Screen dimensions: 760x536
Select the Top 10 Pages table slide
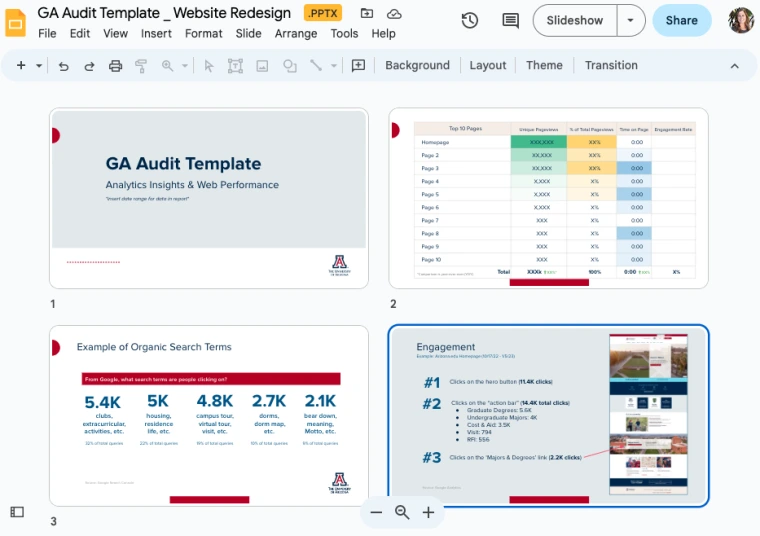click(548, 198)
